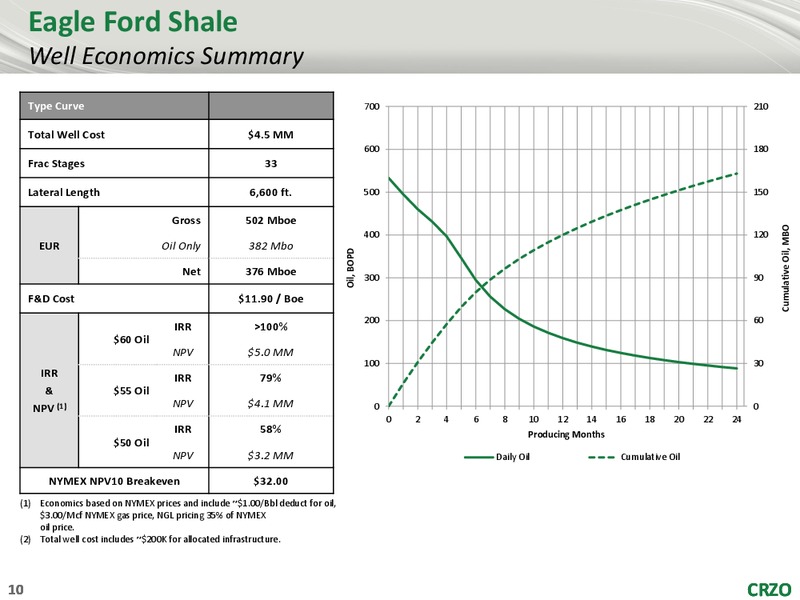Screen dimensions: 800x600
Task: Click the "Oil, BOPD" axis title
Action: pos(351,268)
